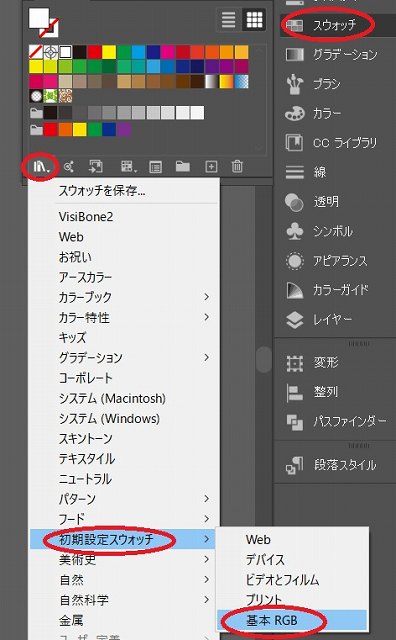Image resolution: width=396 pixels, height=640 pixels.
Task: Select the Registration swatch
Action: 51,52
